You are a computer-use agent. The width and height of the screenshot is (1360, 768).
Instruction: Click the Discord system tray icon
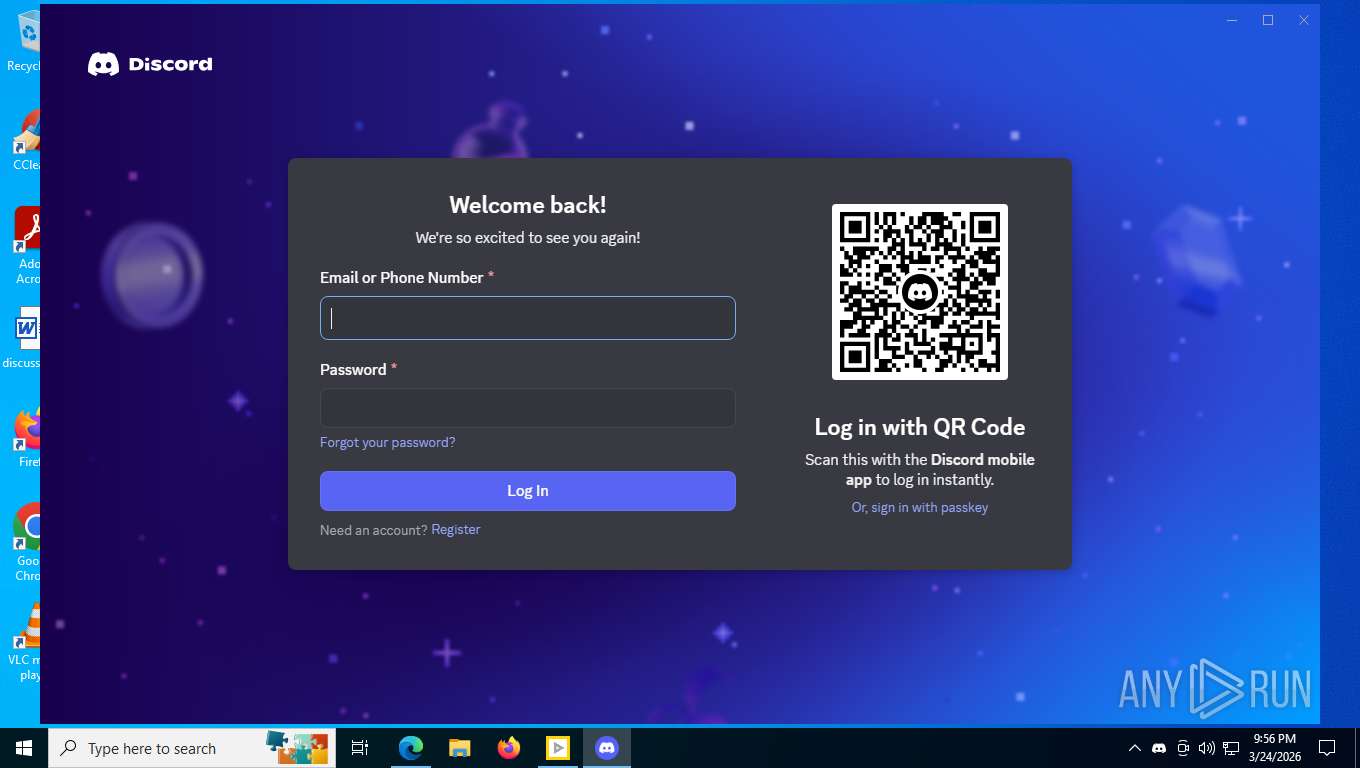click(x=1159, y=748)
